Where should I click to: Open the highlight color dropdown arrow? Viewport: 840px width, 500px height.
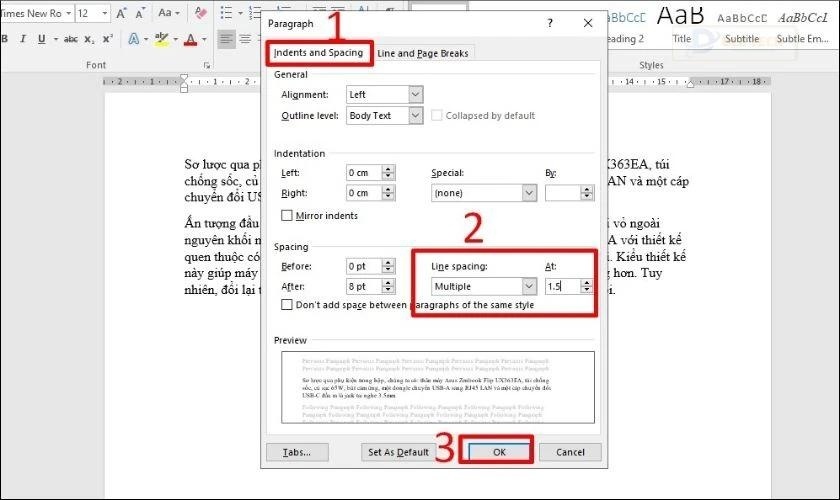[x=175, y=39]
